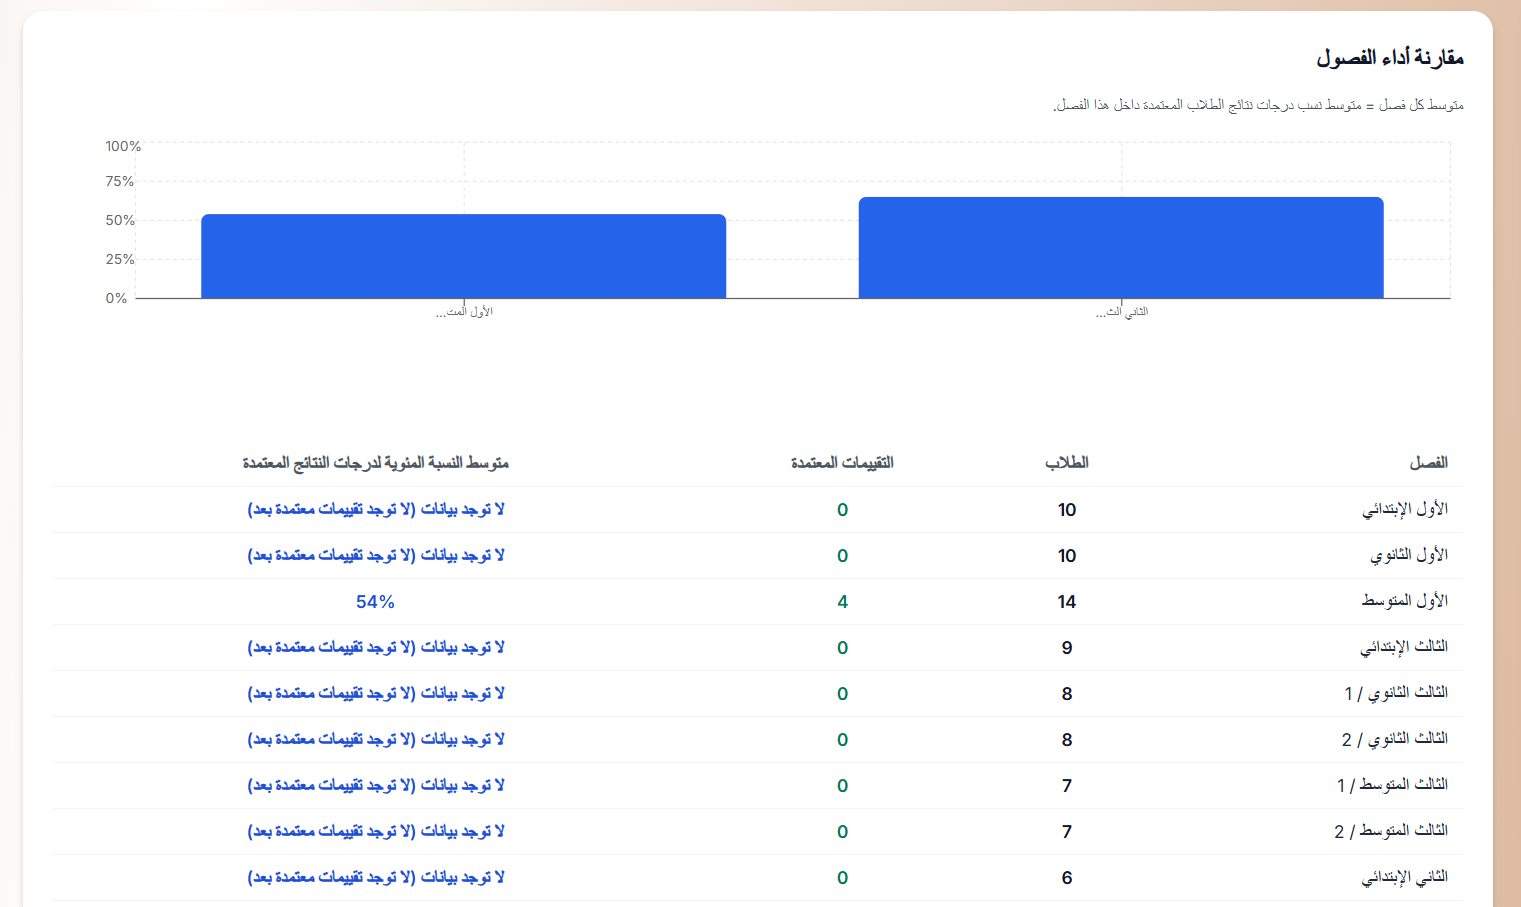Click the 100% axis label on chart

(121, 145)
